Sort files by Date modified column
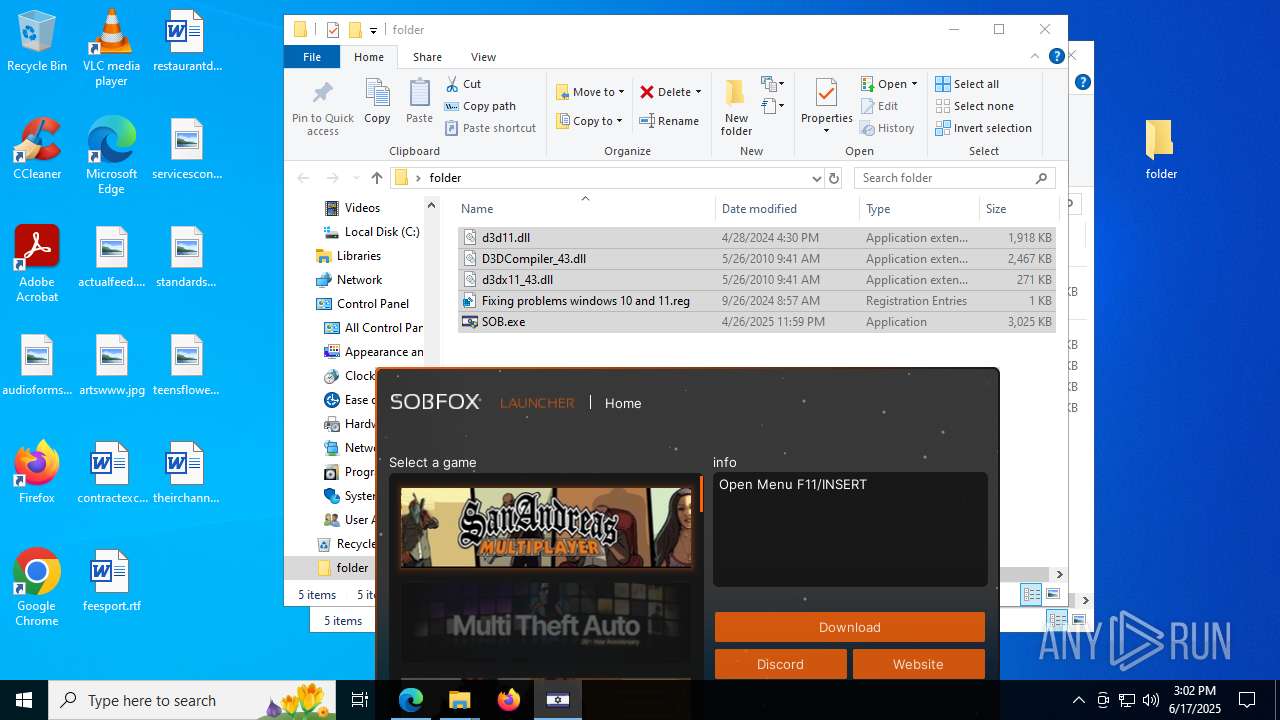This screenshot has height=720, width=1280. point(788,208)
